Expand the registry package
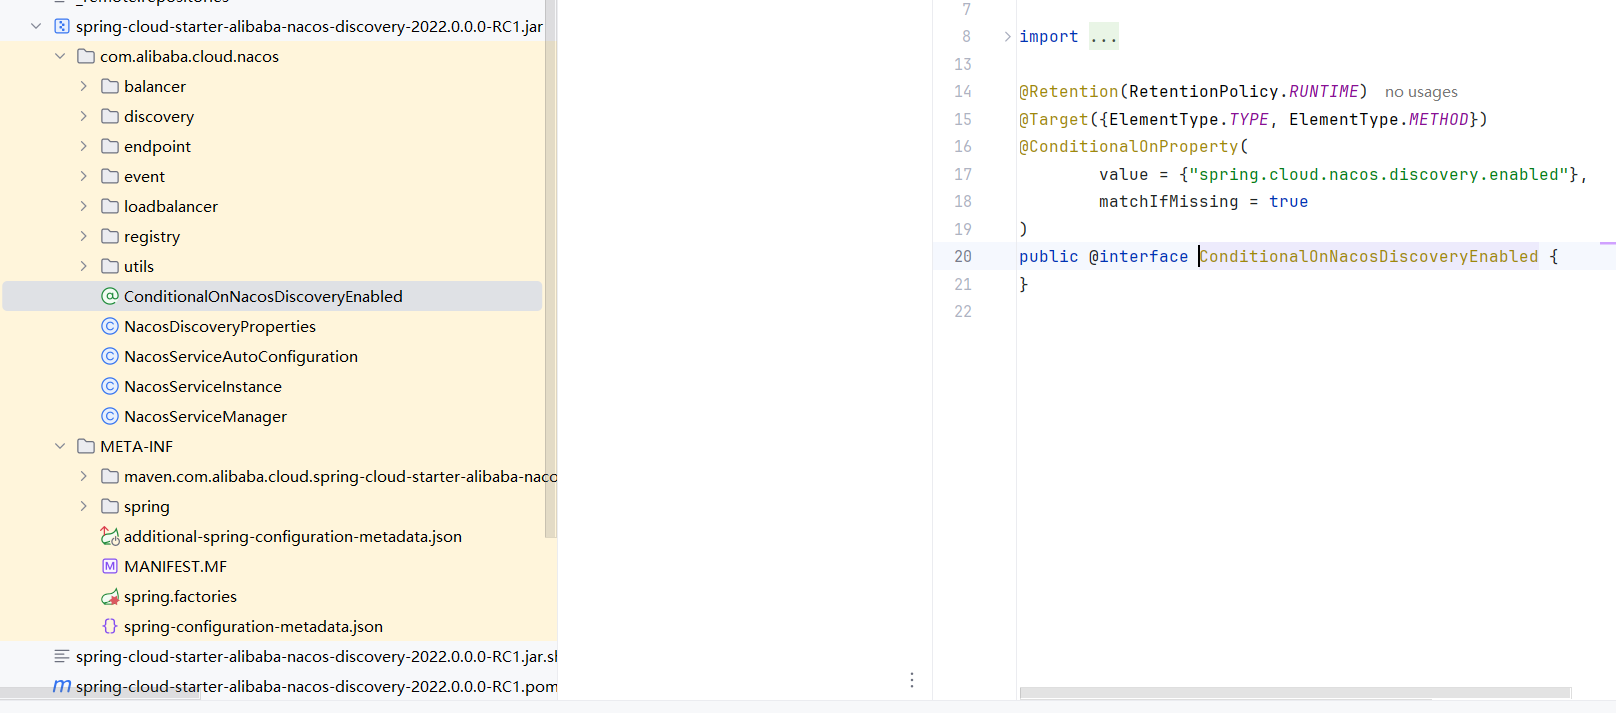 [84, 236]
